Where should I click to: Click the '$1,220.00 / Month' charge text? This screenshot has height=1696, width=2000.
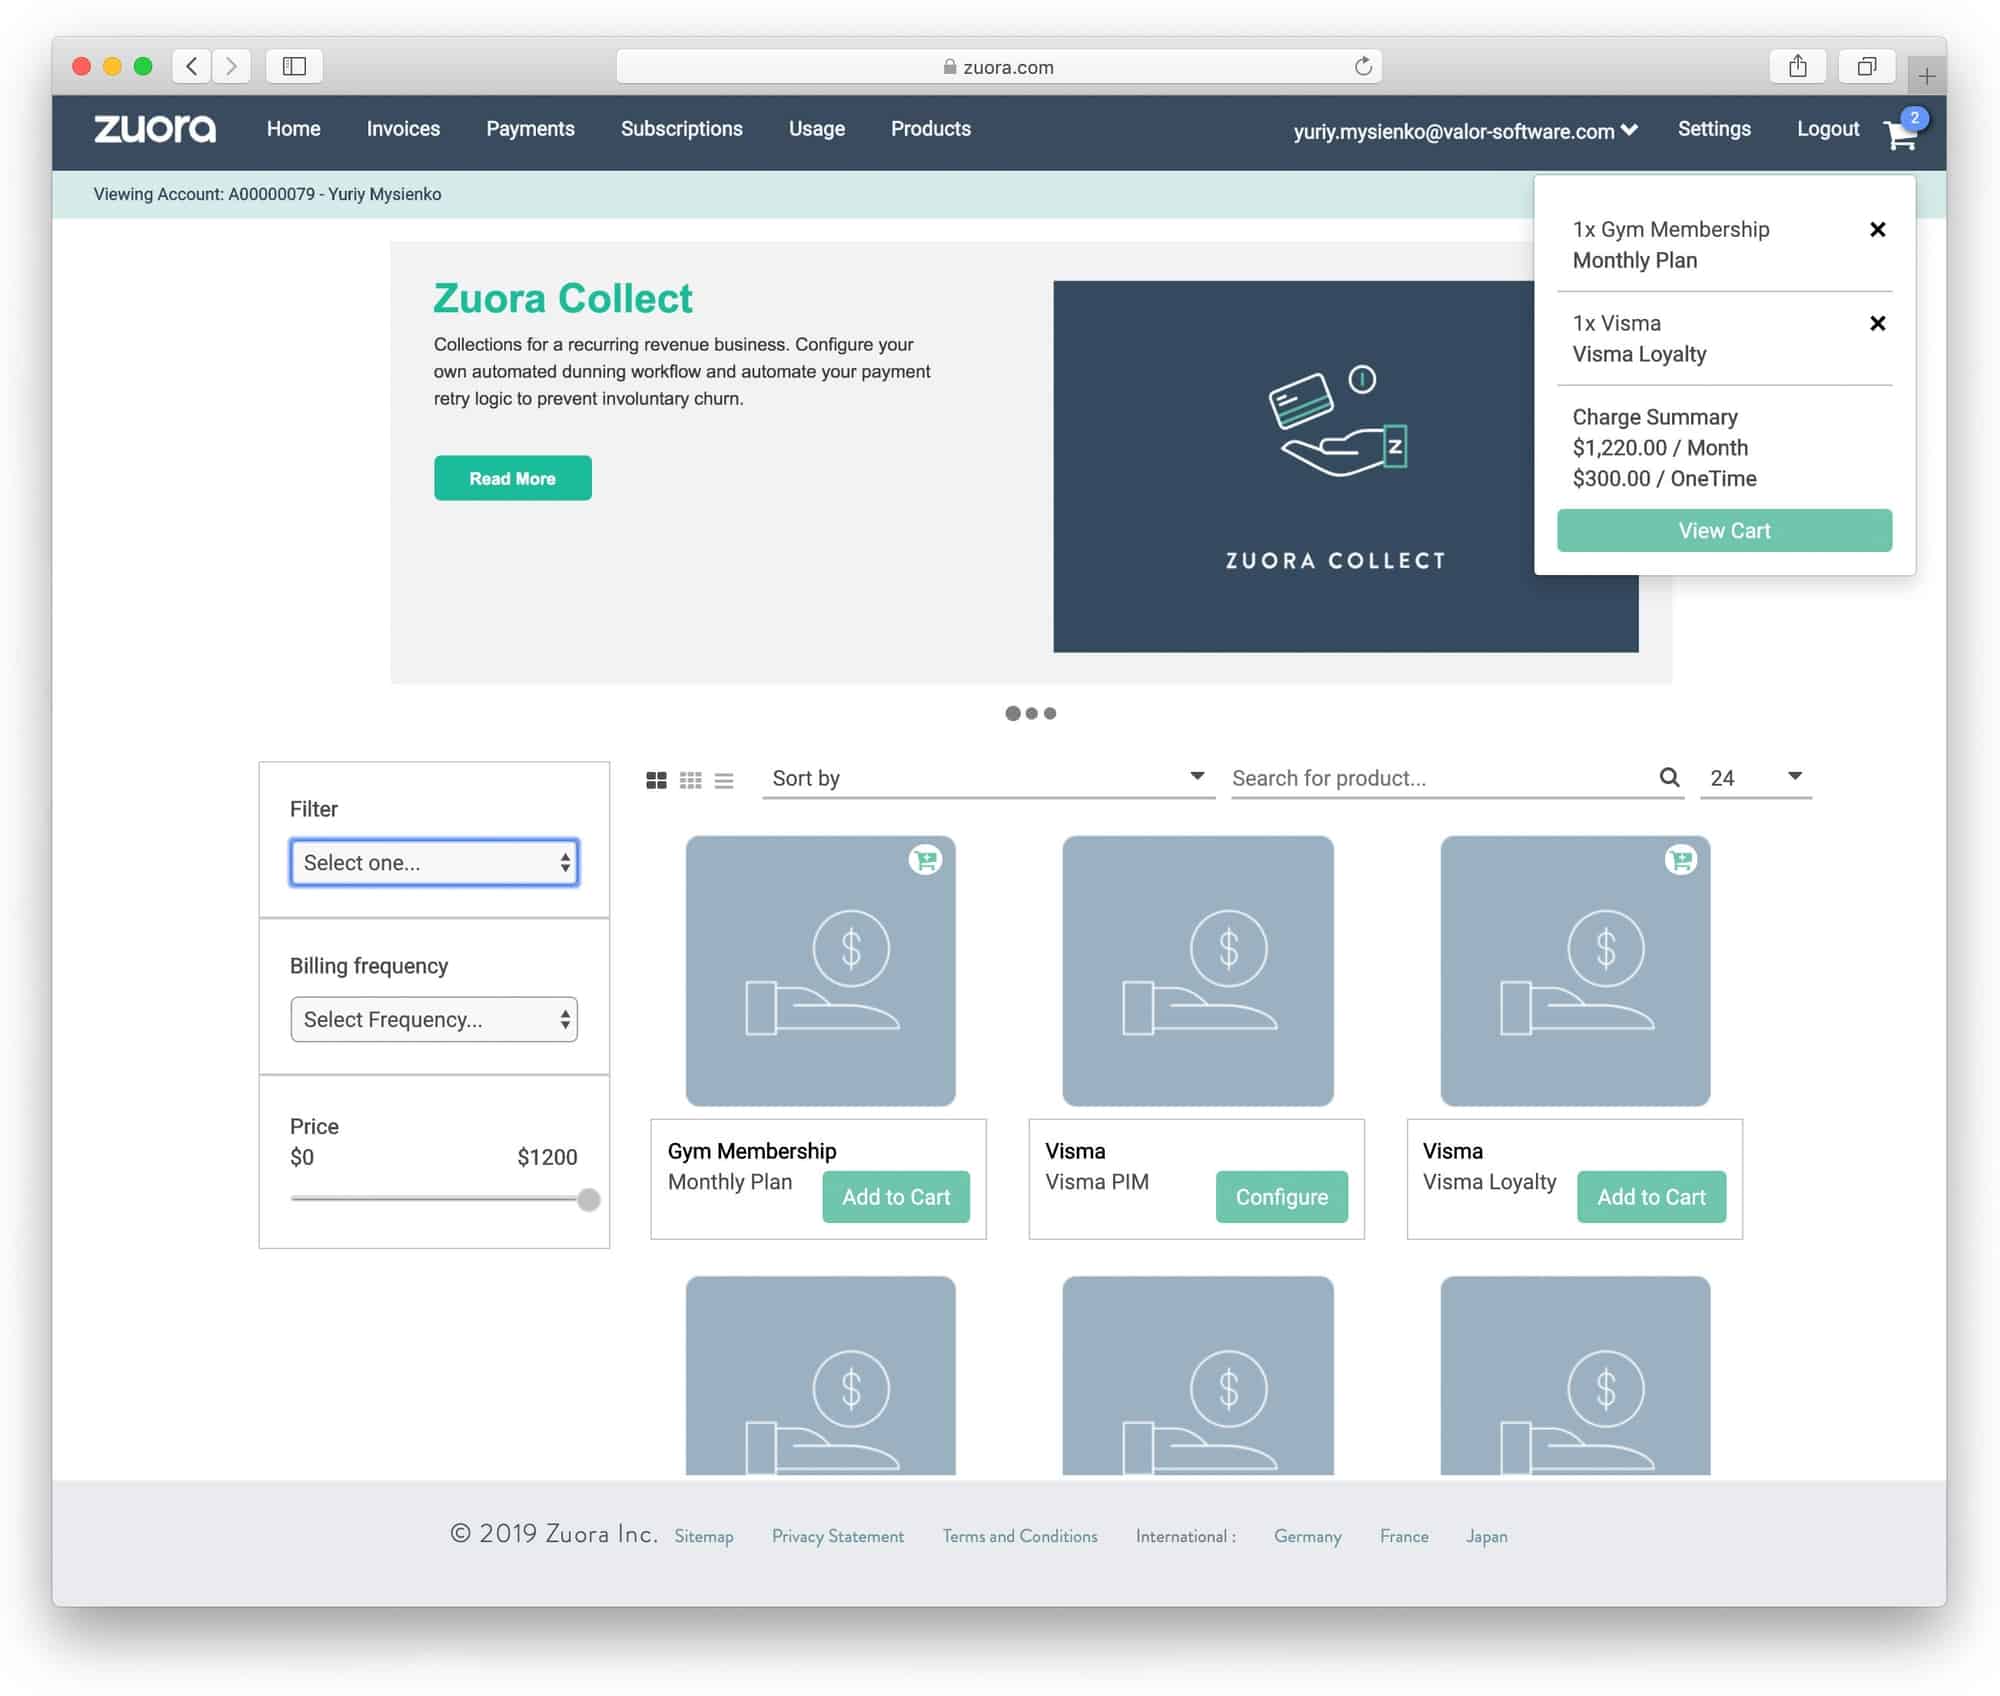[x=1660, y=448]
